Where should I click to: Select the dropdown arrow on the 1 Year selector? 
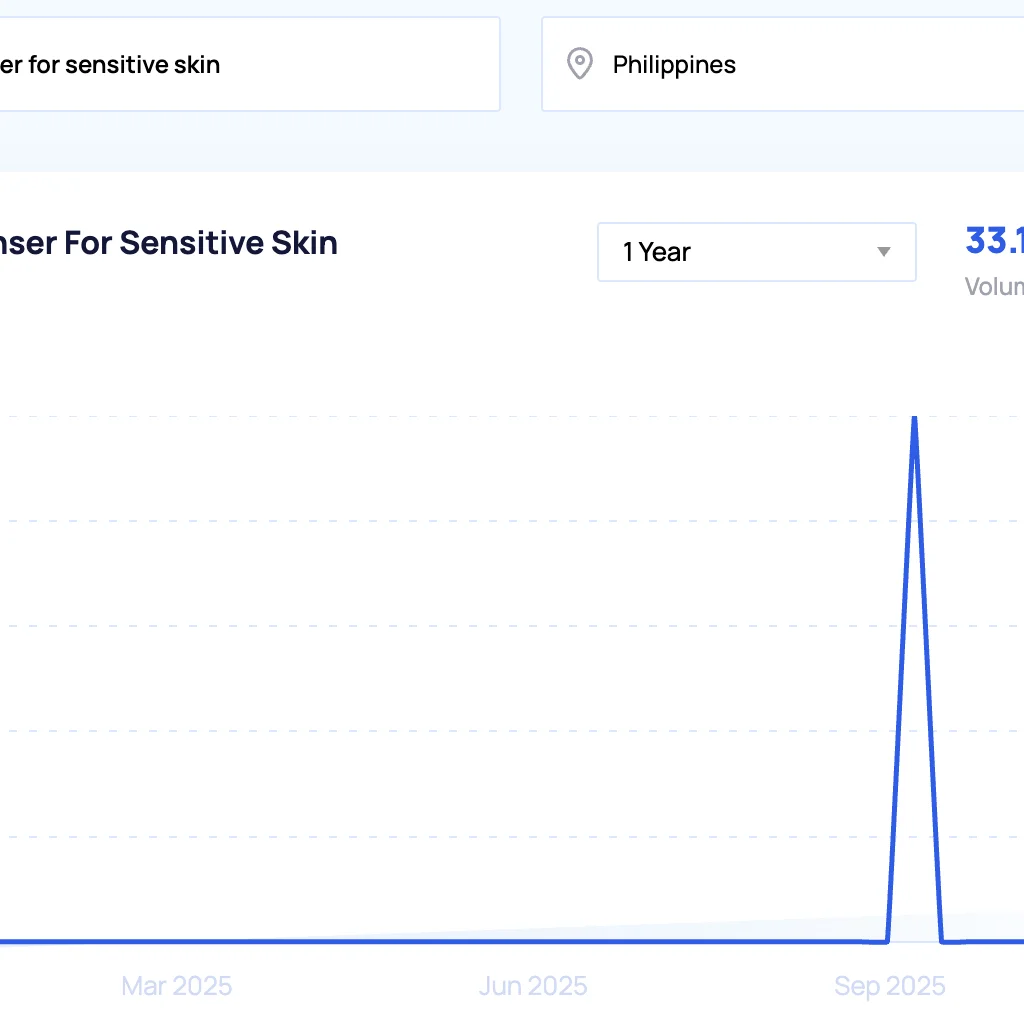click(x=884, y=253)
